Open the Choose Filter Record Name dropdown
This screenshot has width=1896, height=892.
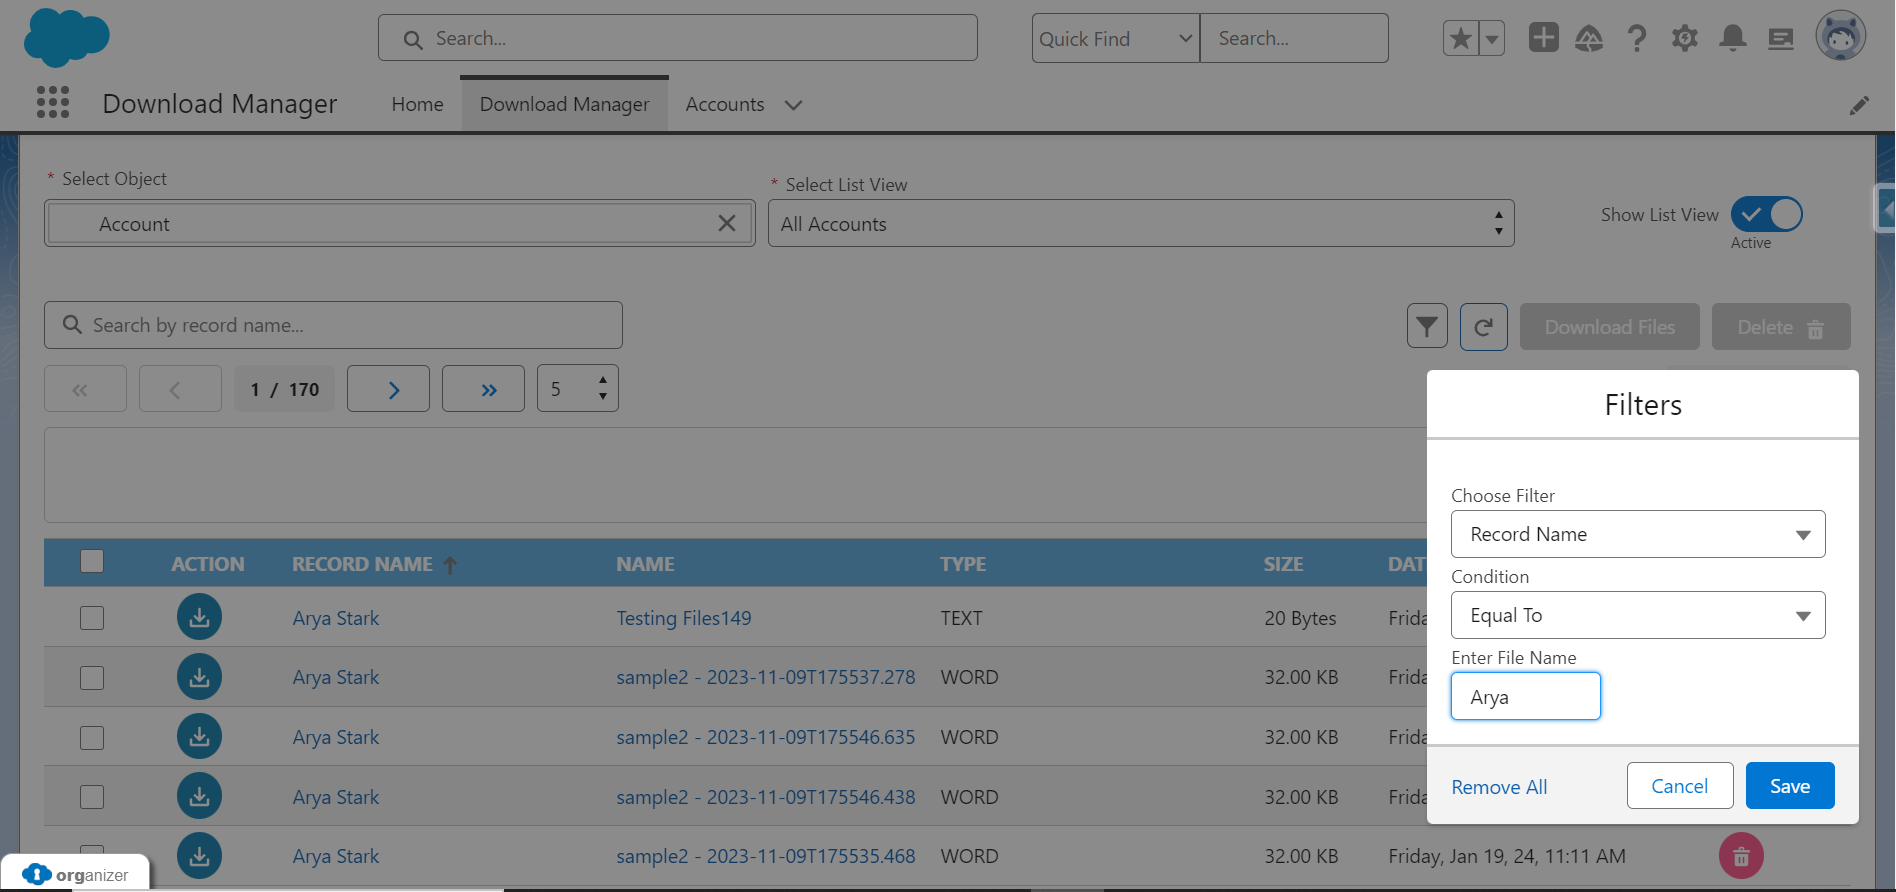[1637, 534]
